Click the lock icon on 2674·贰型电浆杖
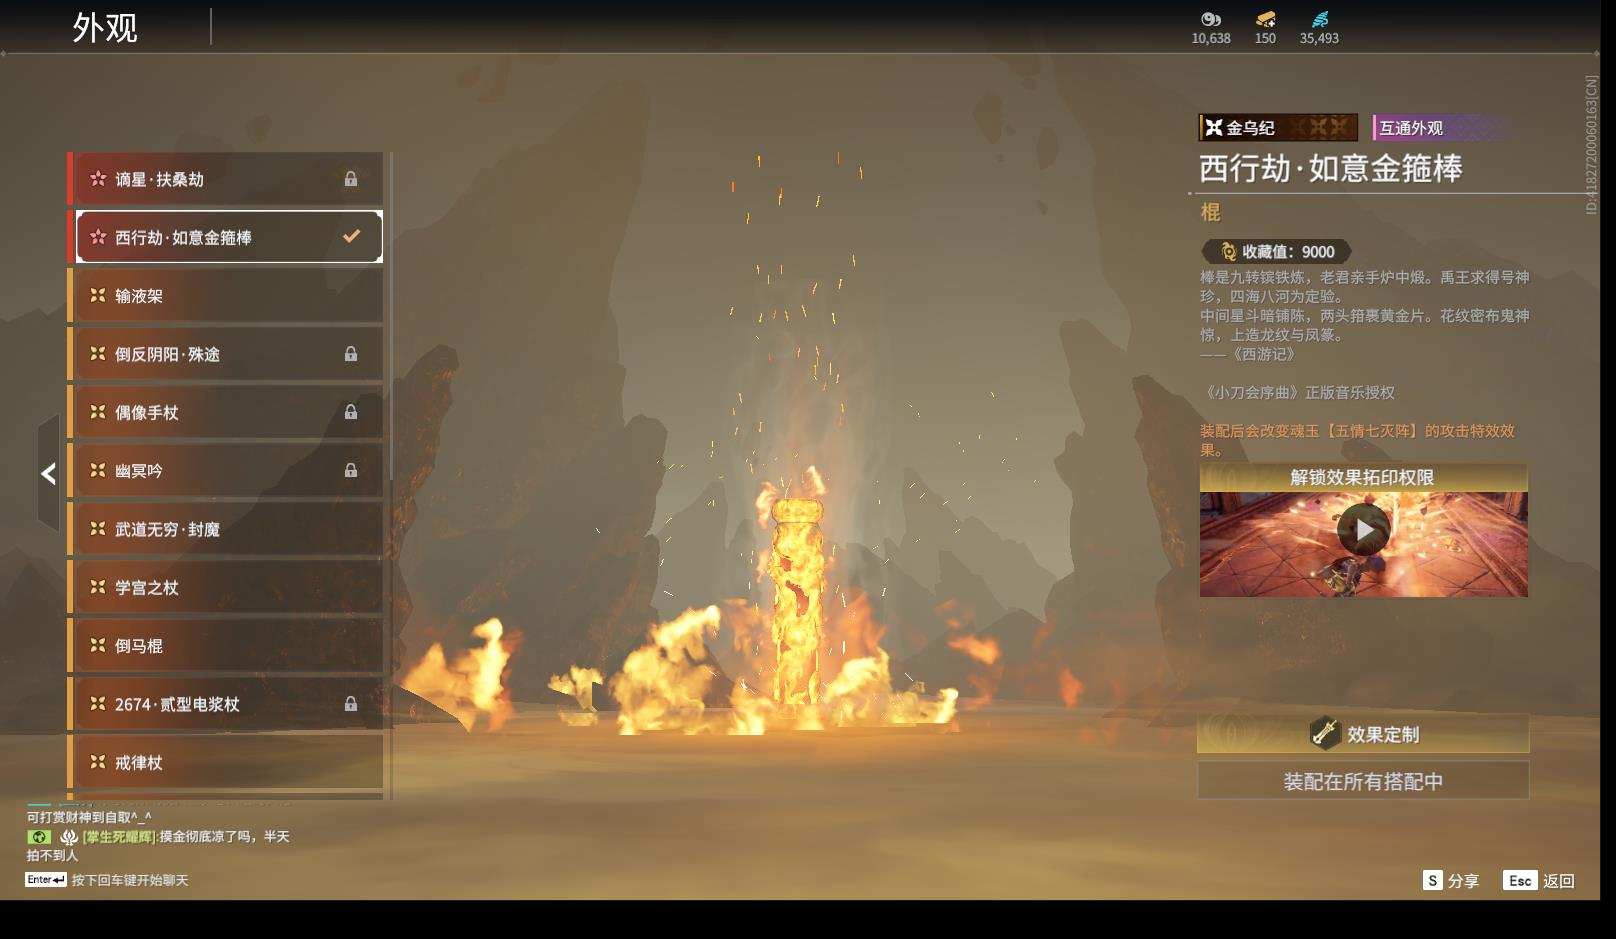The height and width of the screenshot is (939, 1616). [351, 704]
